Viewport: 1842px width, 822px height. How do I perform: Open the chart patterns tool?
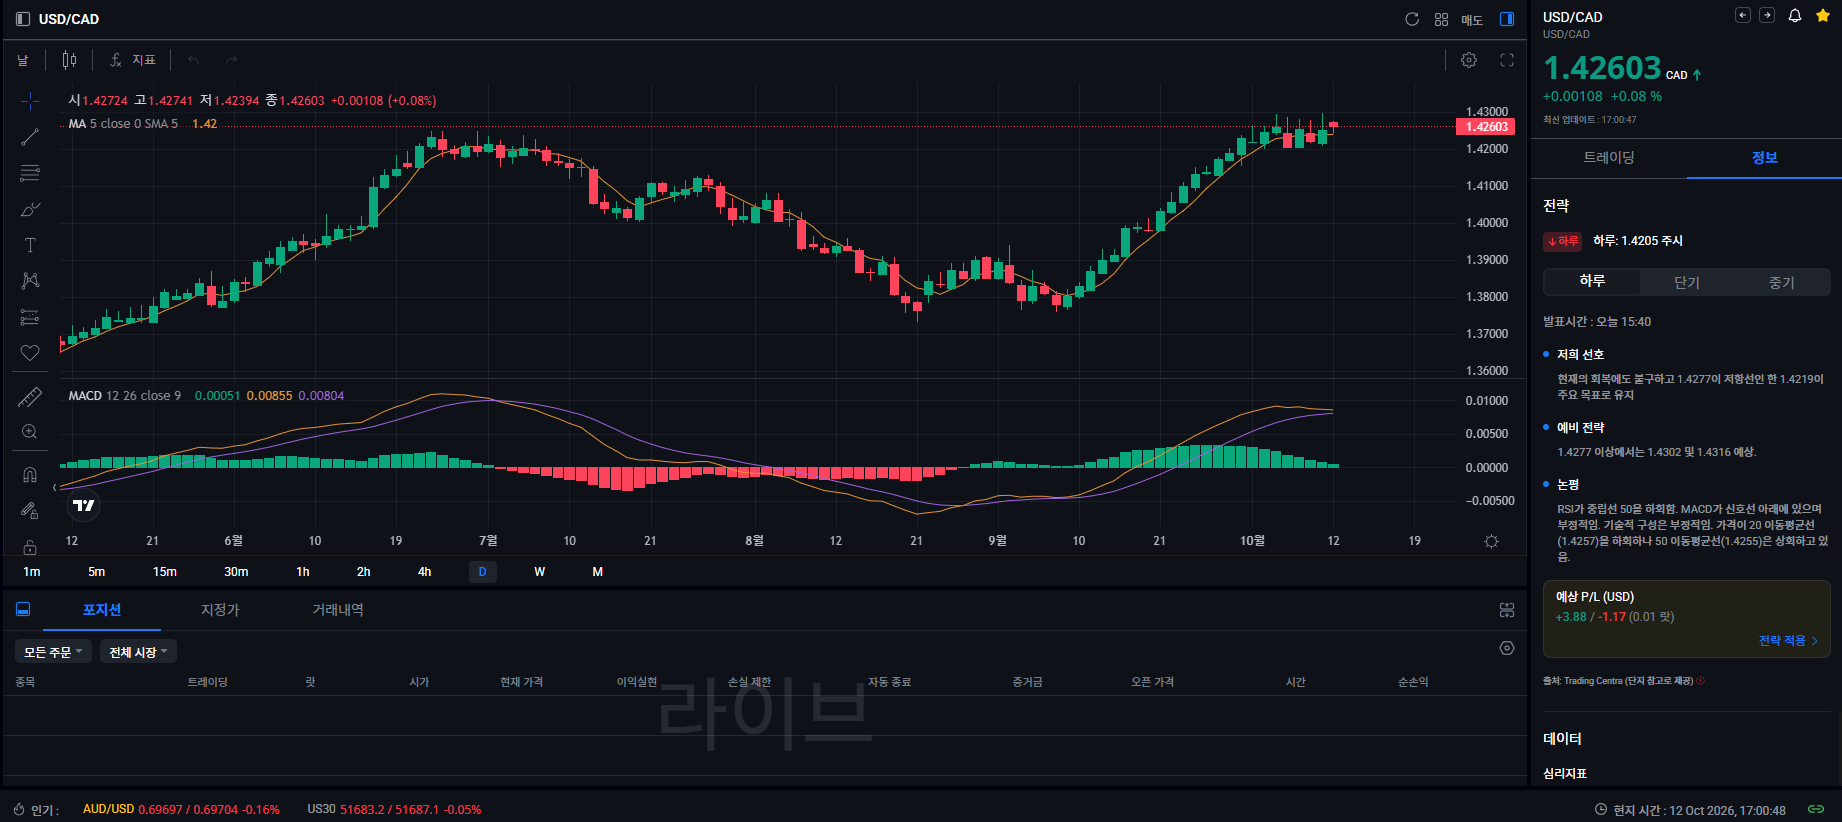(x=30, y=281)
